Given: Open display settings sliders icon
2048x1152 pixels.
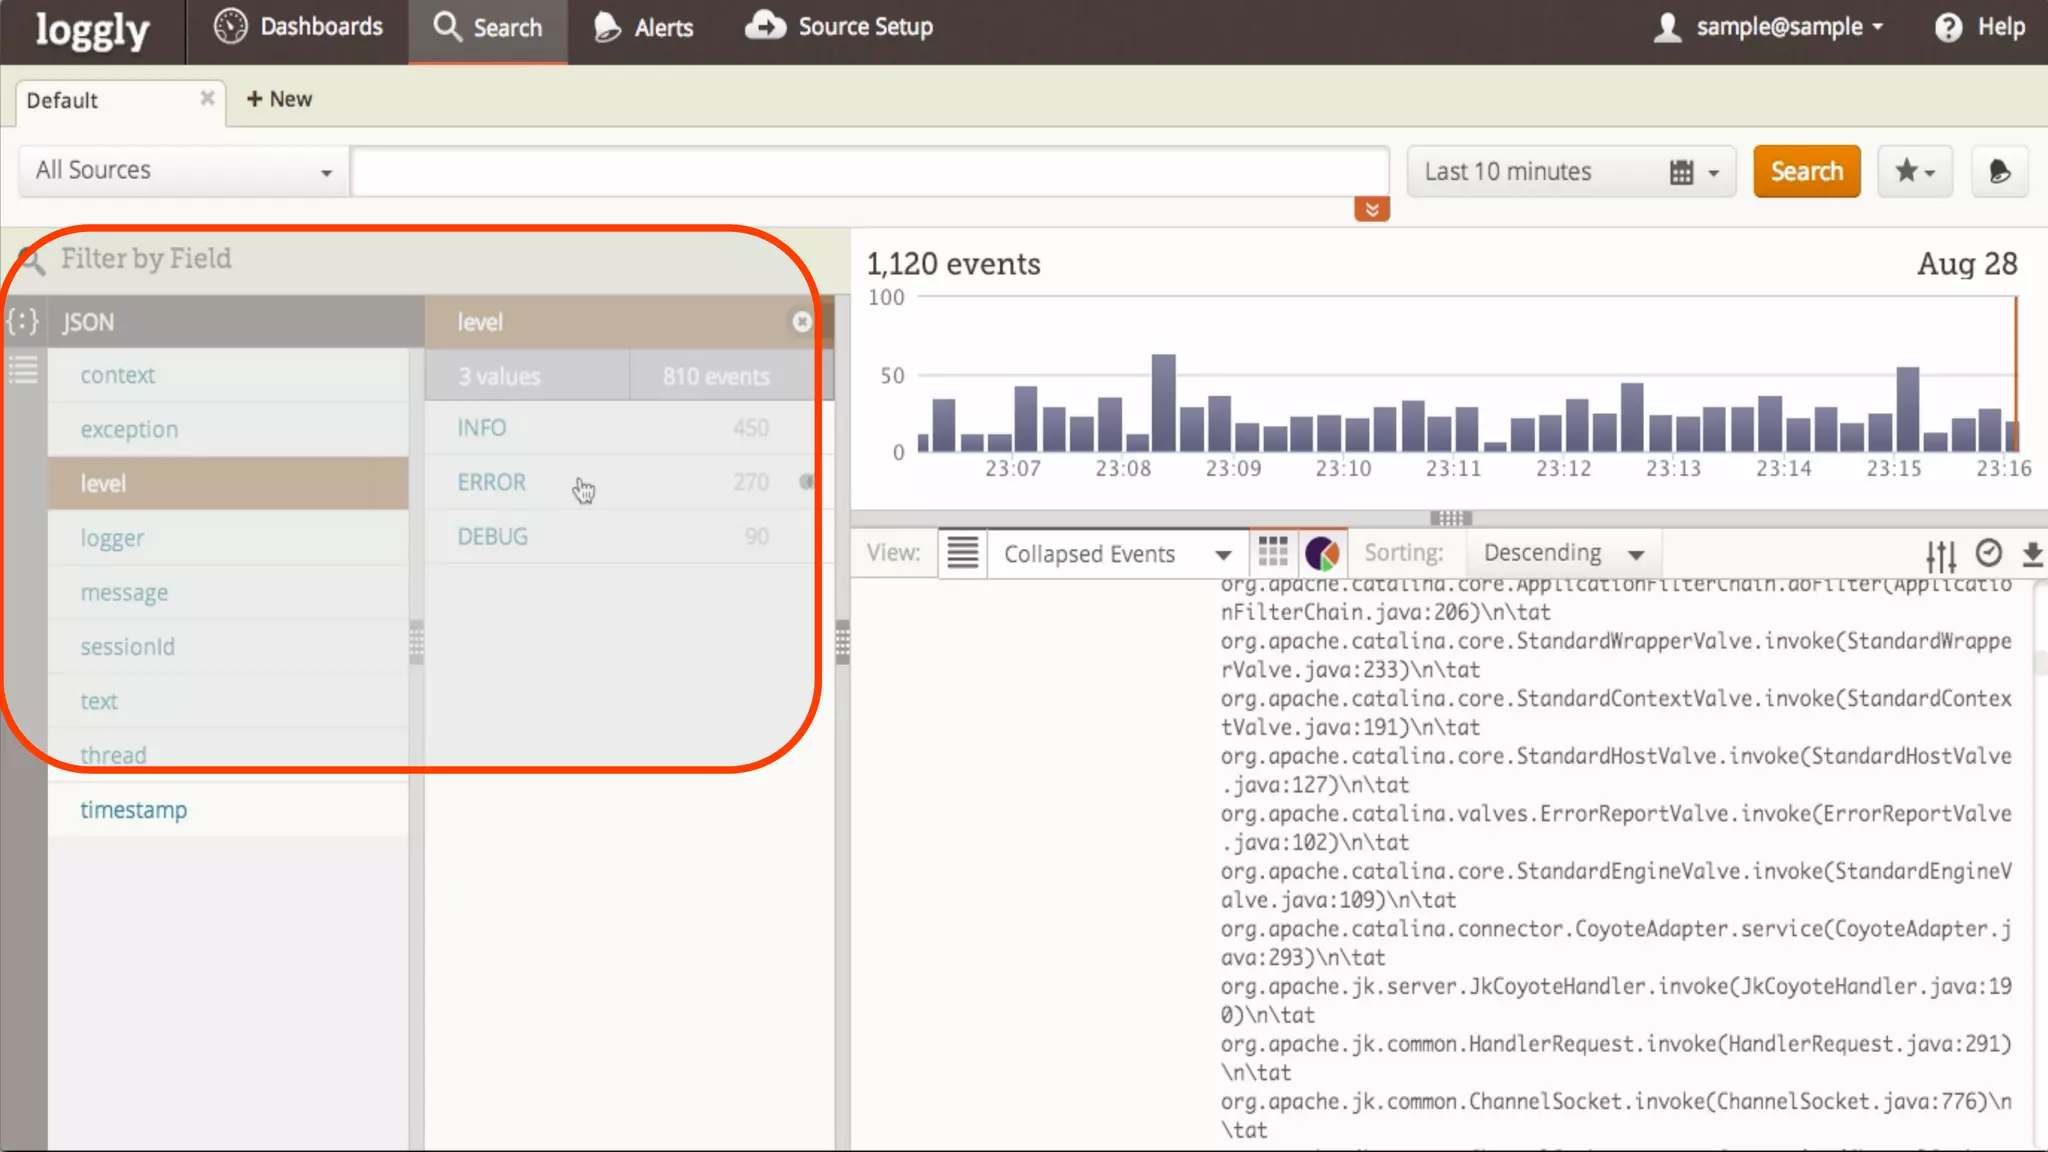Looking at the screenshot, I should (1940, 555).
